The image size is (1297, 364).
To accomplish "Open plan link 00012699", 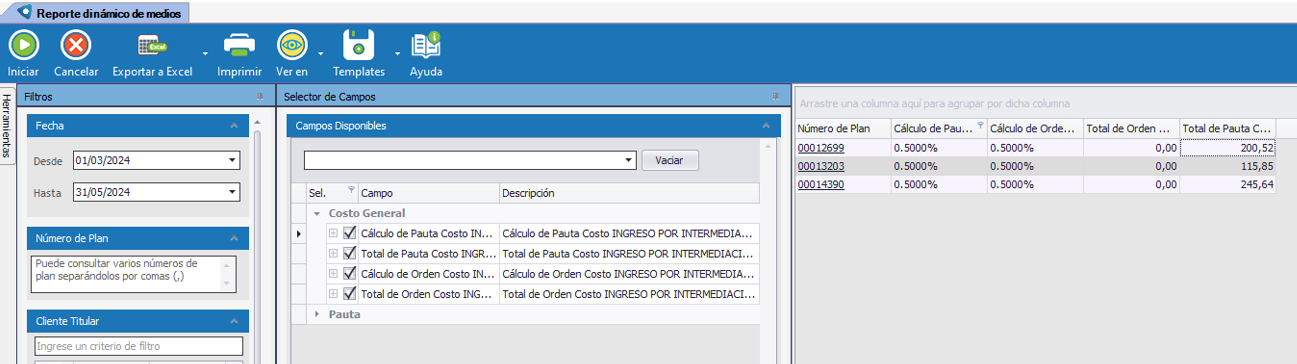I will (820, 148).
